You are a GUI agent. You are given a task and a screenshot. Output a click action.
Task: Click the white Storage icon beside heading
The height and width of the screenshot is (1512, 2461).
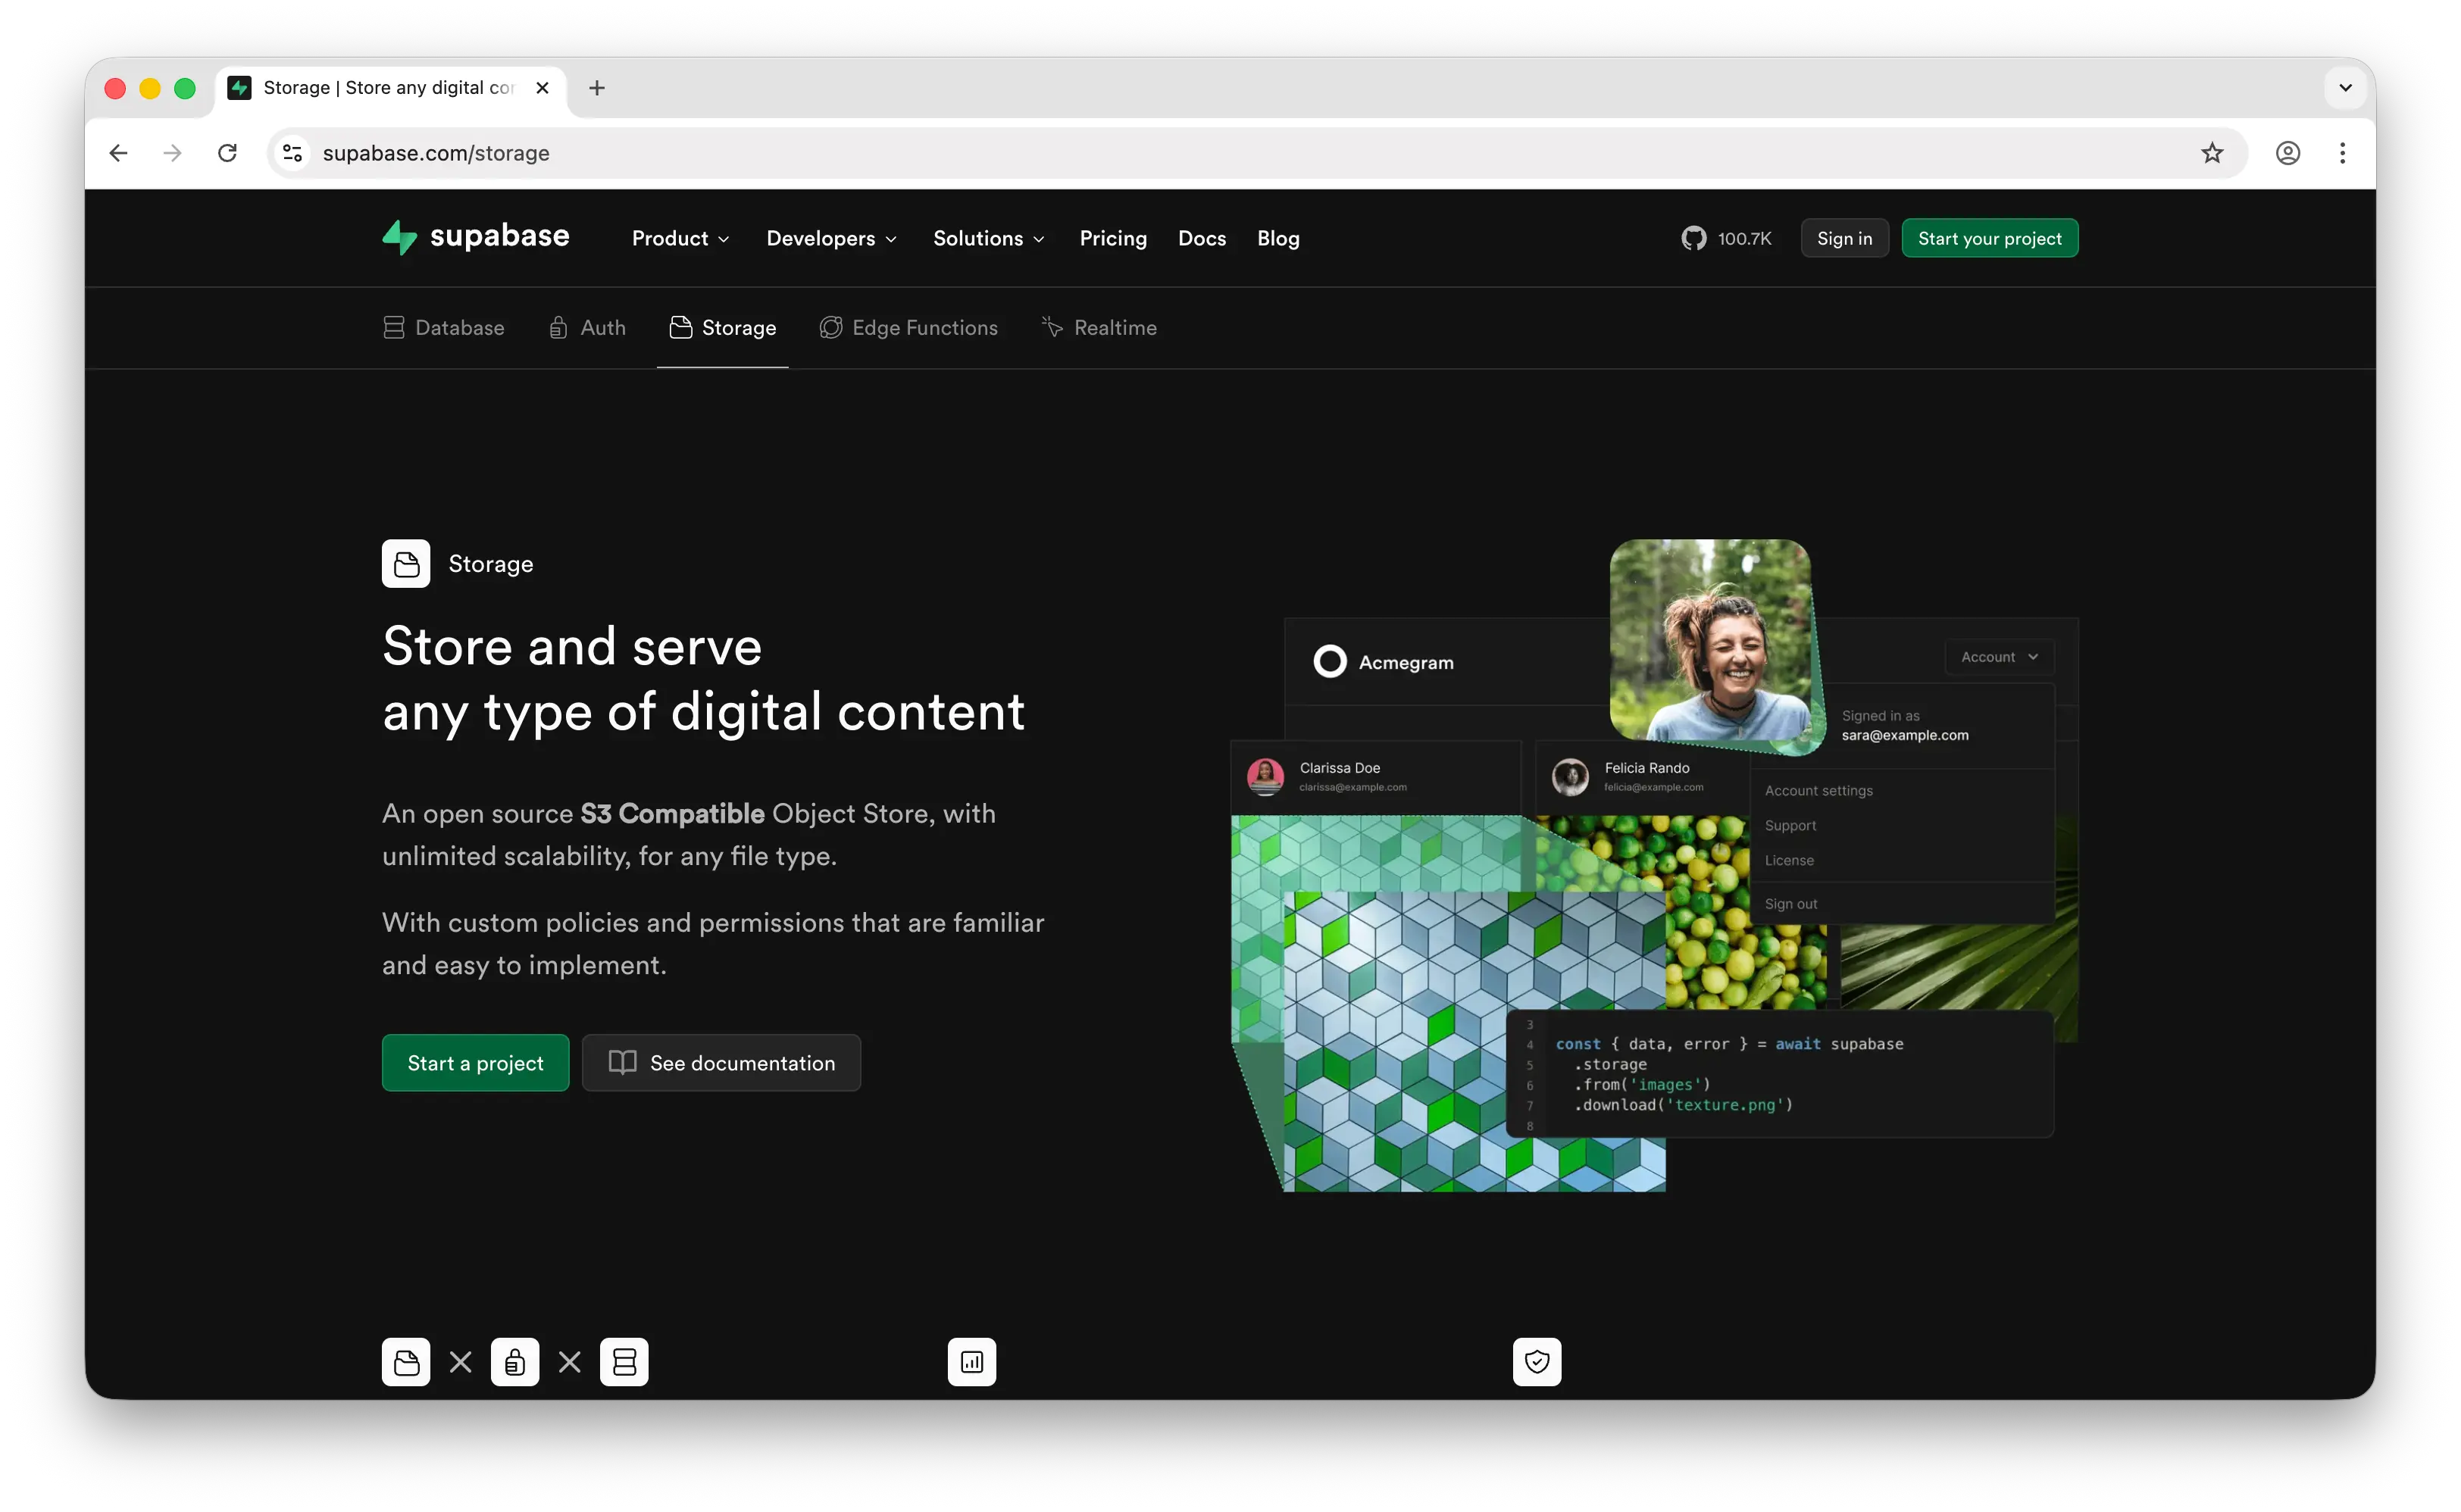coord(406,564)
